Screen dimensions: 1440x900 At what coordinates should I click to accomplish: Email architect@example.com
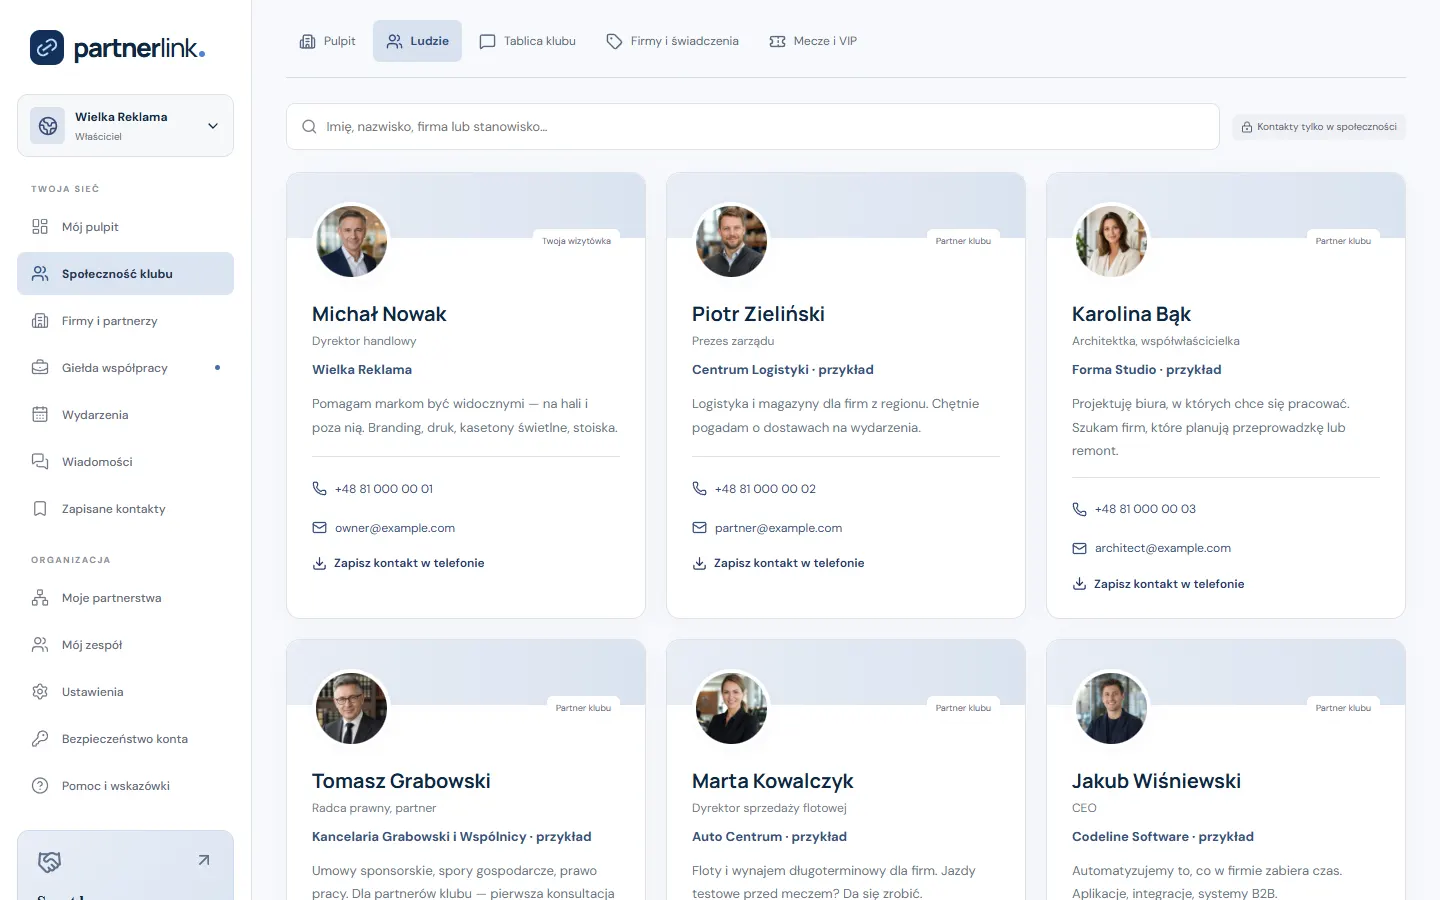coord(1152,548)
